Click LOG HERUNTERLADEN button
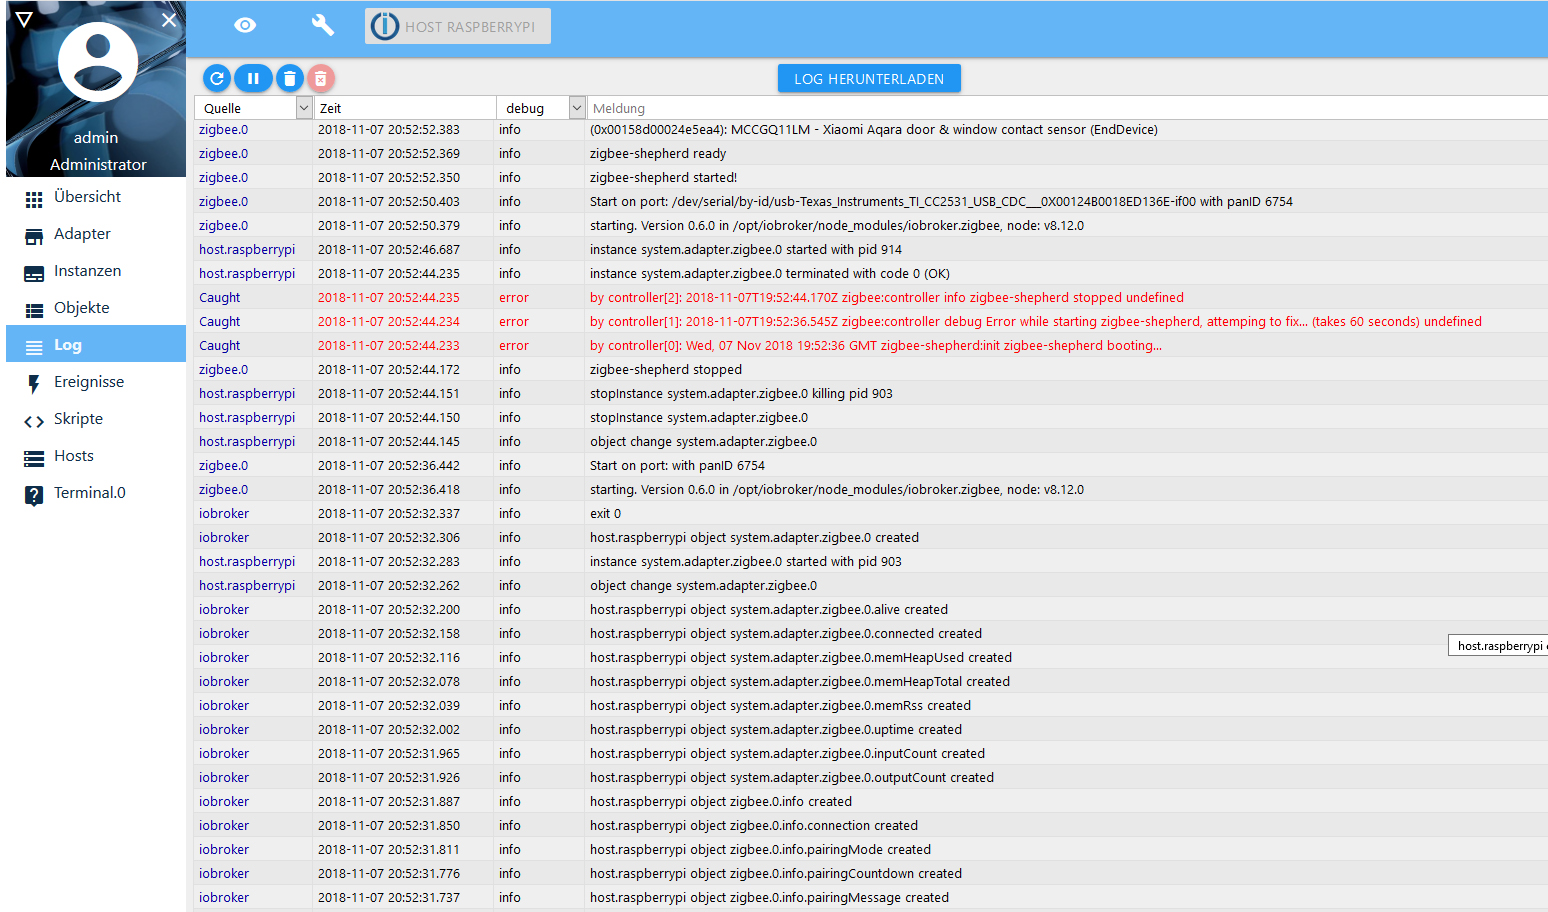 869,79
